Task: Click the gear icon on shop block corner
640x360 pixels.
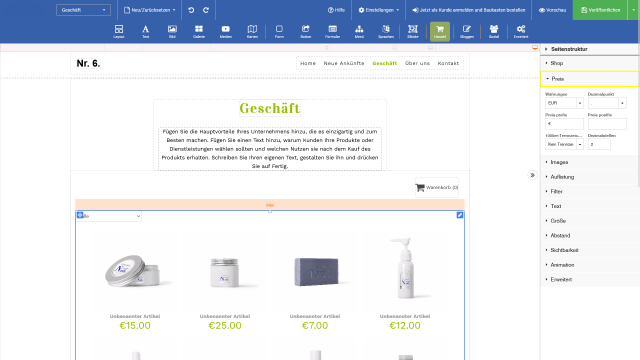Action: [80, 215]
